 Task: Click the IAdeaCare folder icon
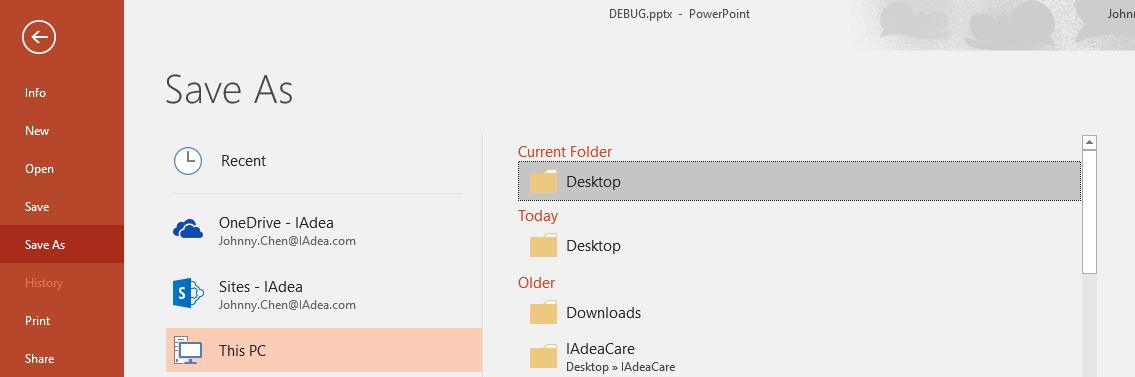[543, 357]
